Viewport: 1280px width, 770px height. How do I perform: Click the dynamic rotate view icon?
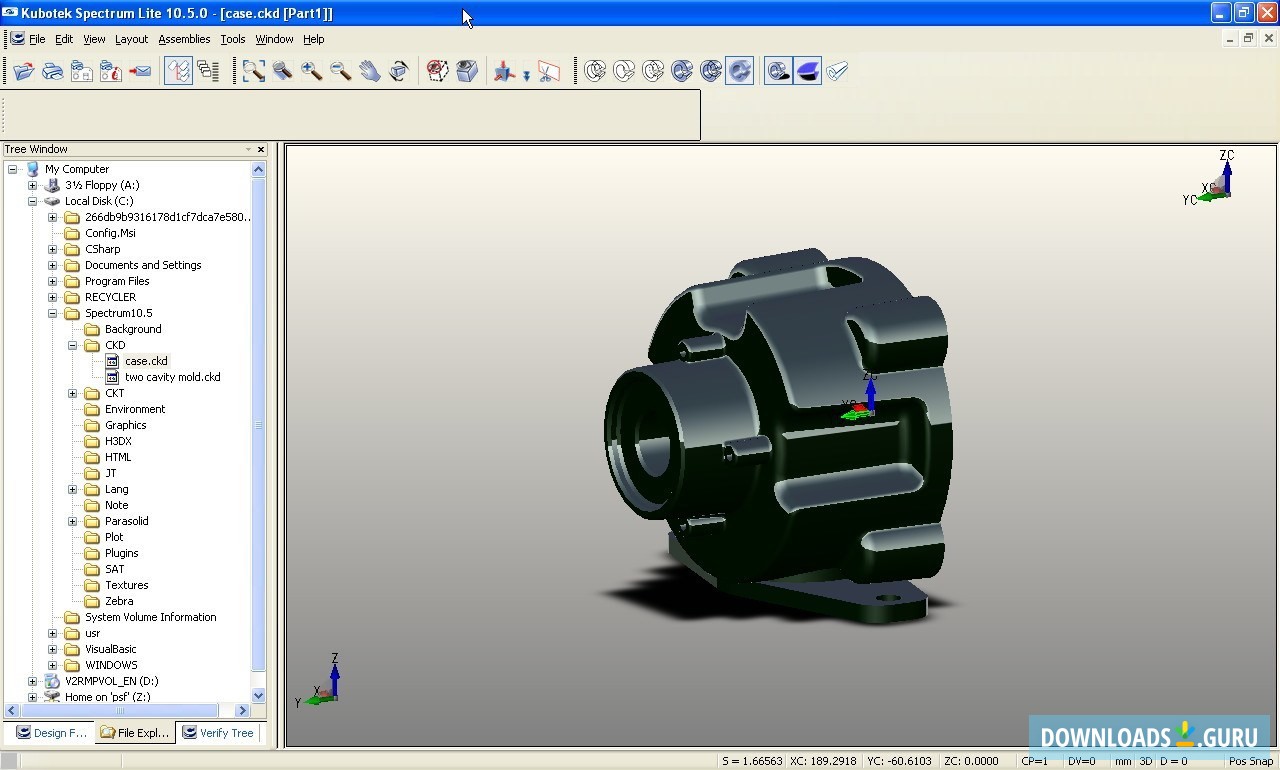[399, 71]
